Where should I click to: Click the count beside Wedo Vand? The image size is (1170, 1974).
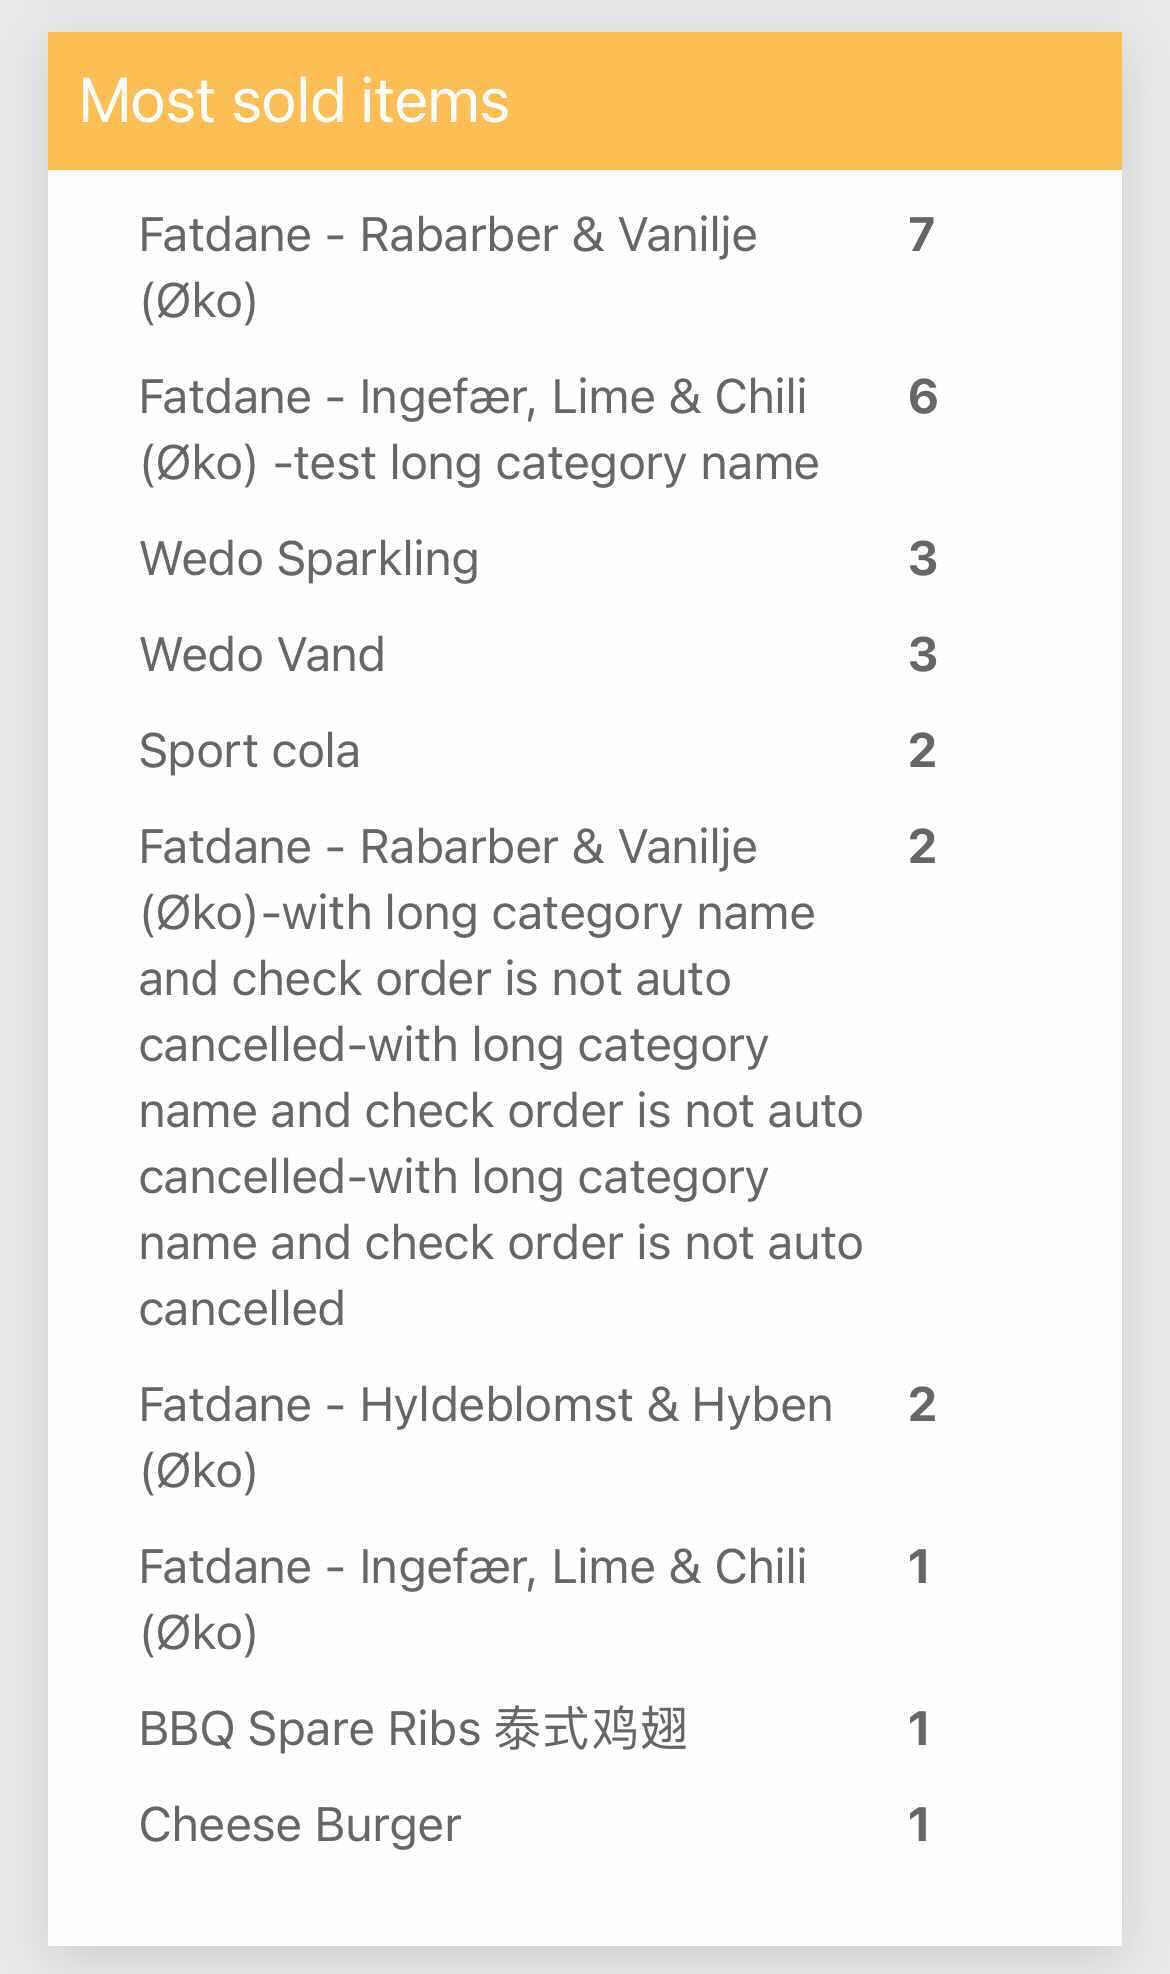[922, 655]
